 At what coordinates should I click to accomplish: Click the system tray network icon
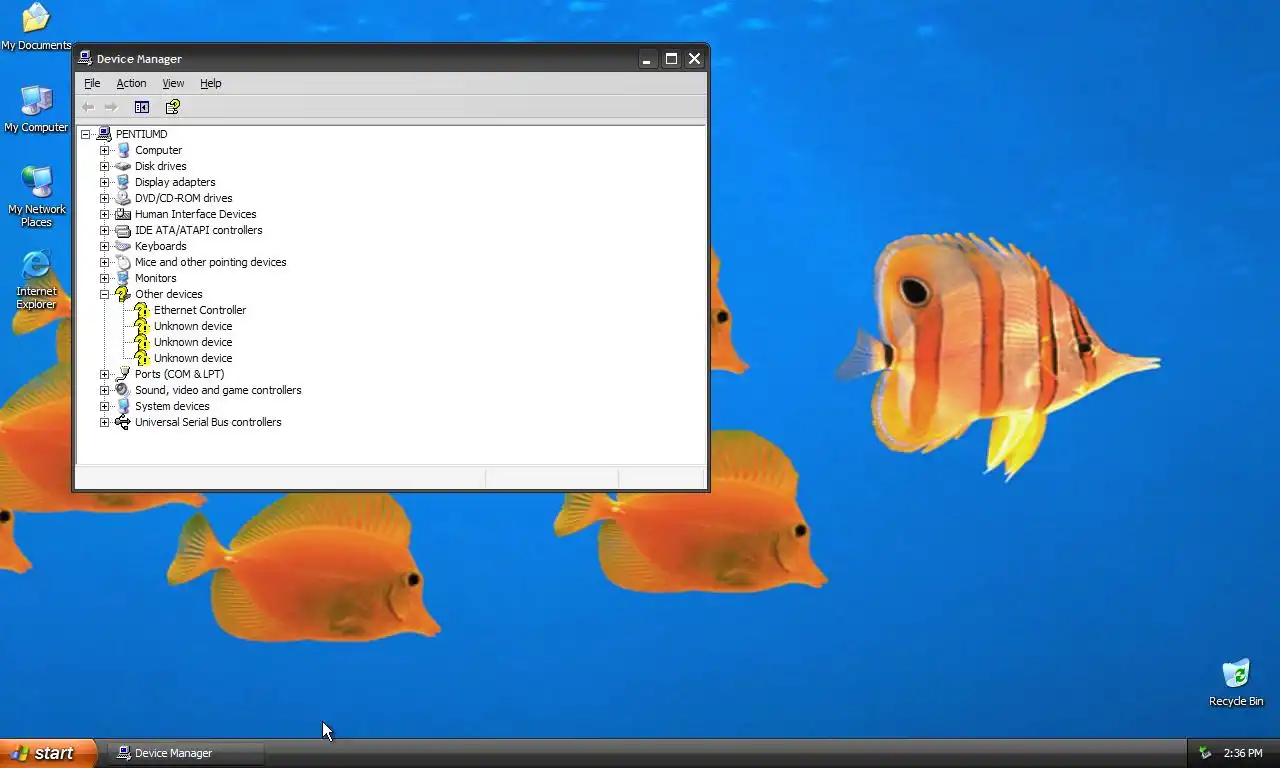pyautogui.click(x=1205, y=753)
